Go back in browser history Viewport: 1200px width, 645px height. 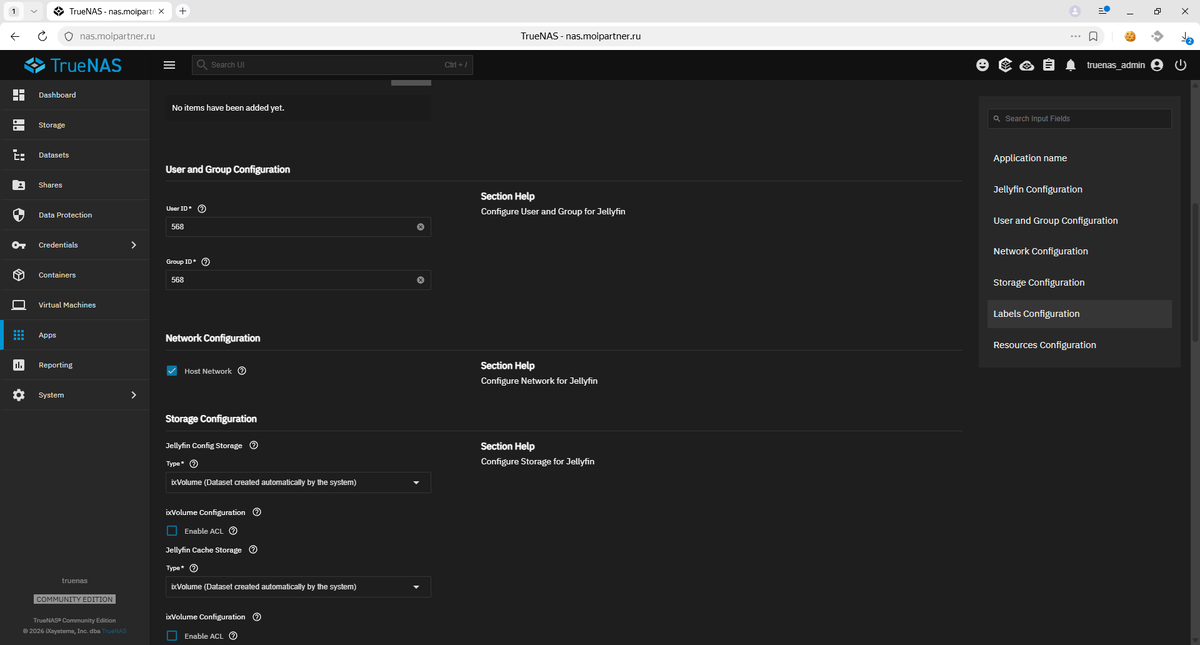pyautogui.click(x=15, y=36)
